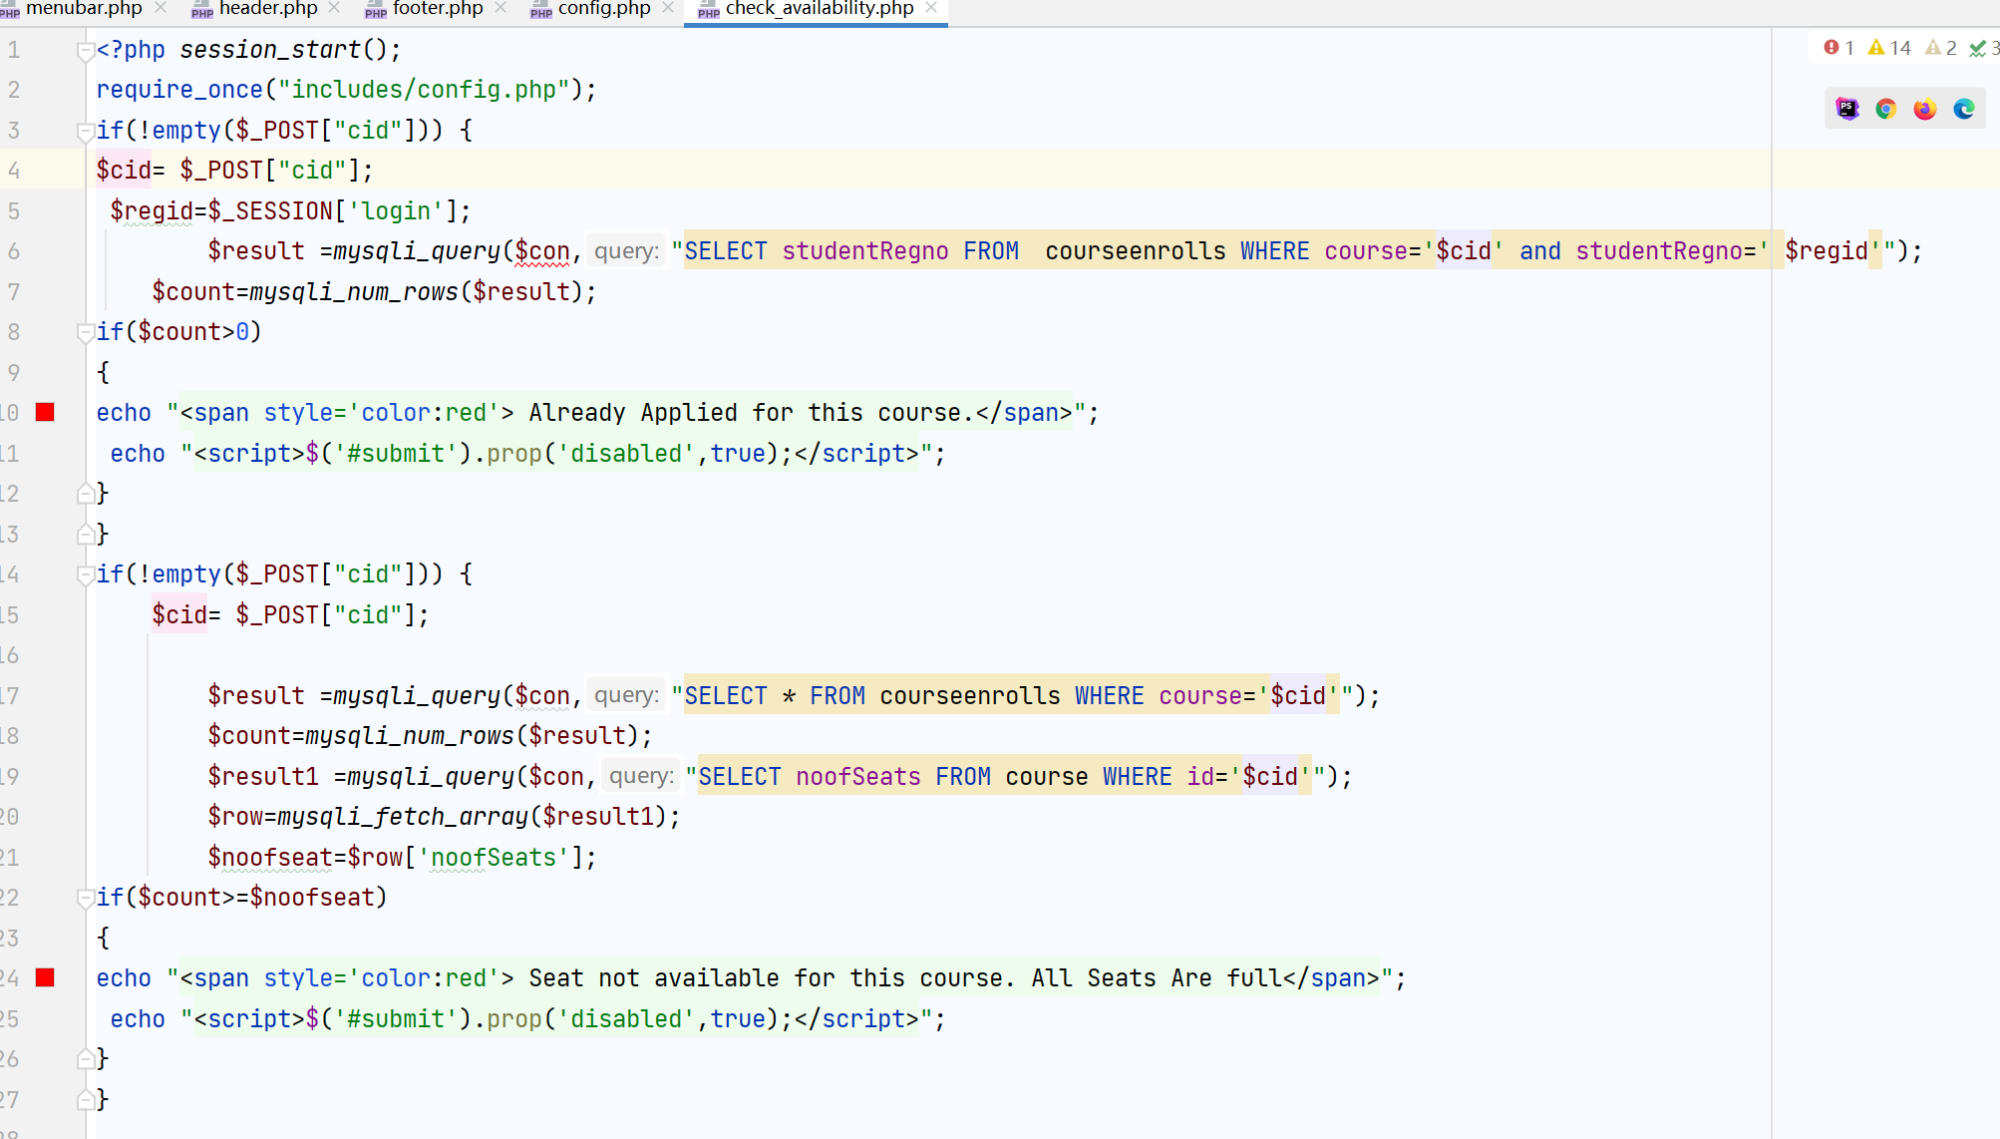Open file in Firefox browser
Screen dimensions: 2000x1139
tap(1925, 109)
